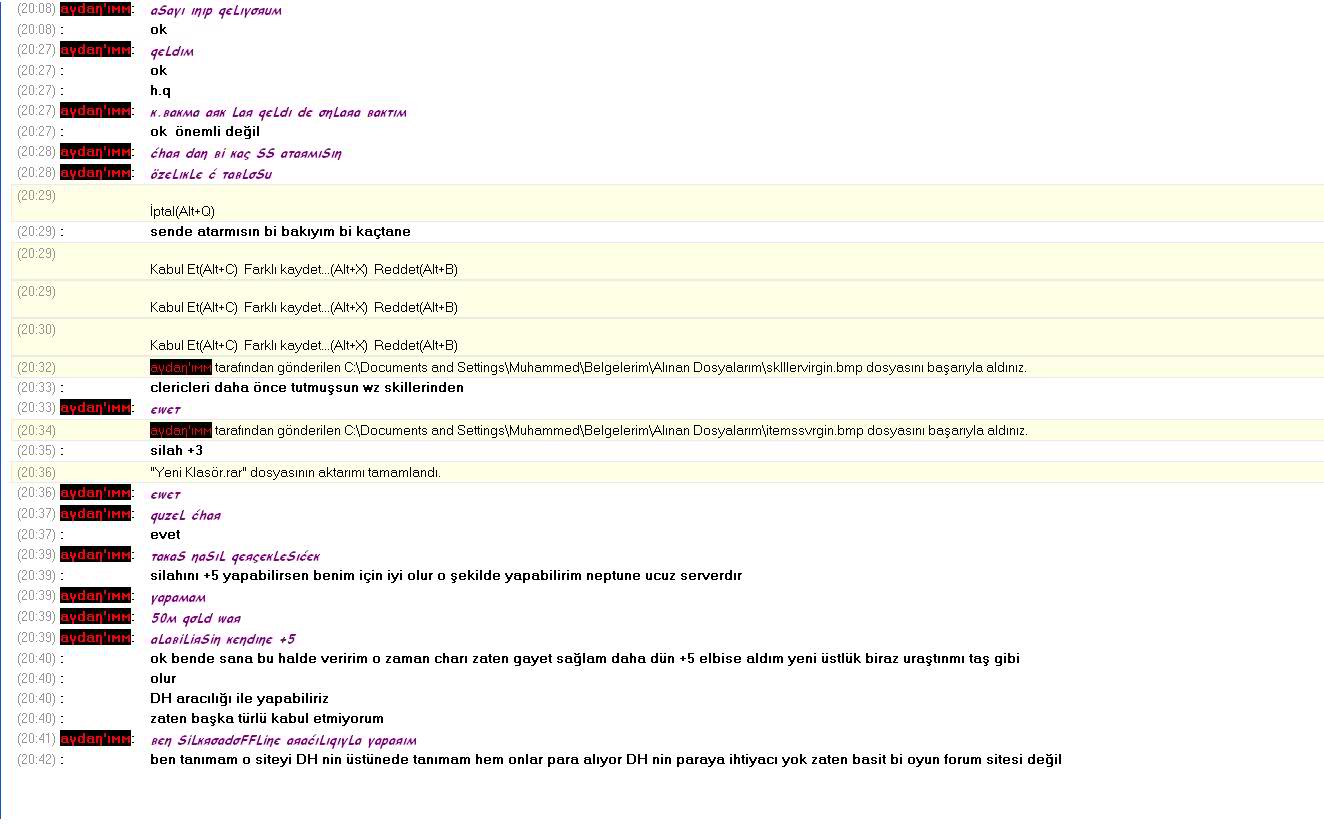1324x824 pixels.
Task: Select the "ok önemli değil" message
Action: click(205, 132)
